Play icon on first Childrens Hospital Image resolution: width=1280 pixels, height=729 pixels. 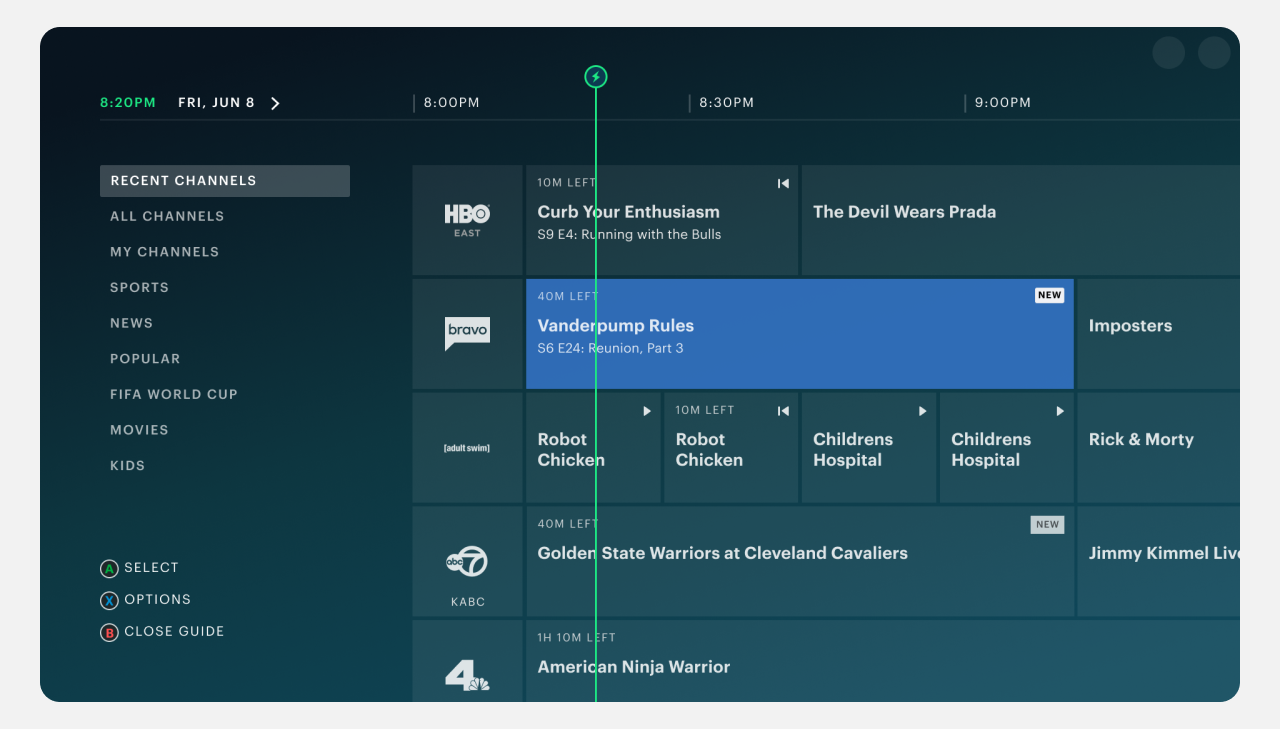point(923,411)
